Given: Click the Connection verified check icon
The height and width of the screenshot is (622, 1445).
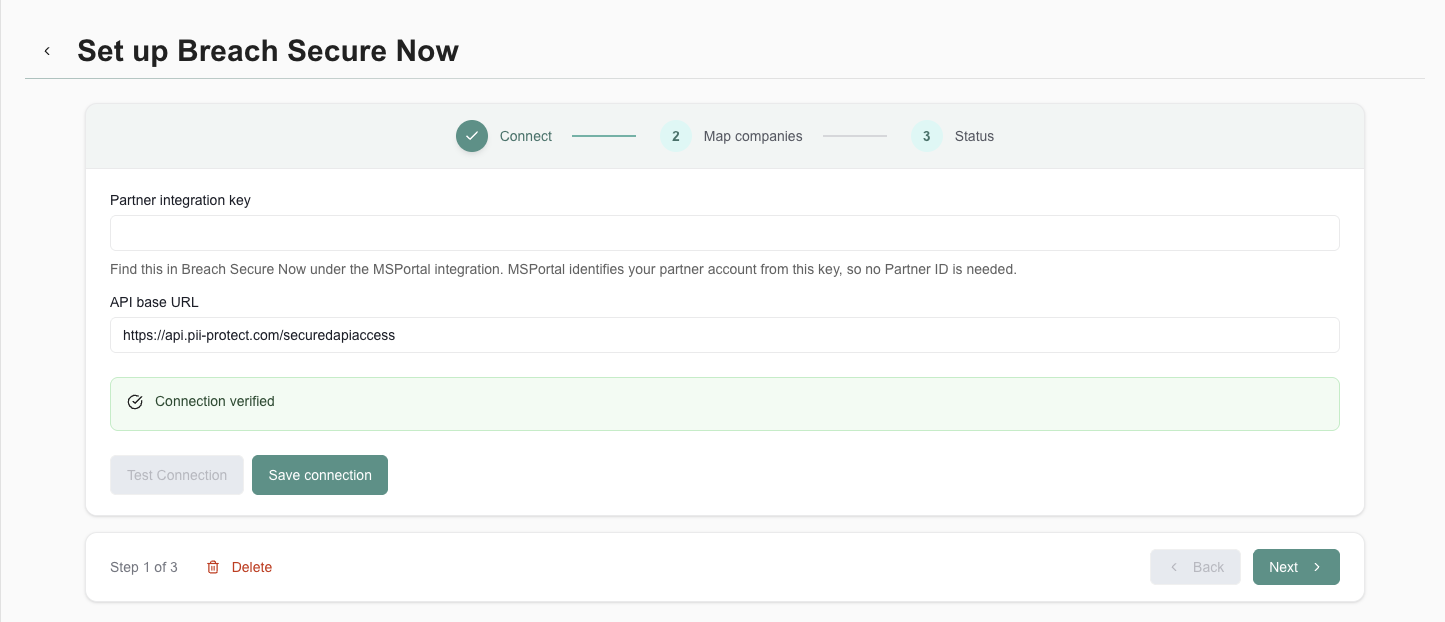Looking at the screenshot, I should (x=135, y=402).
